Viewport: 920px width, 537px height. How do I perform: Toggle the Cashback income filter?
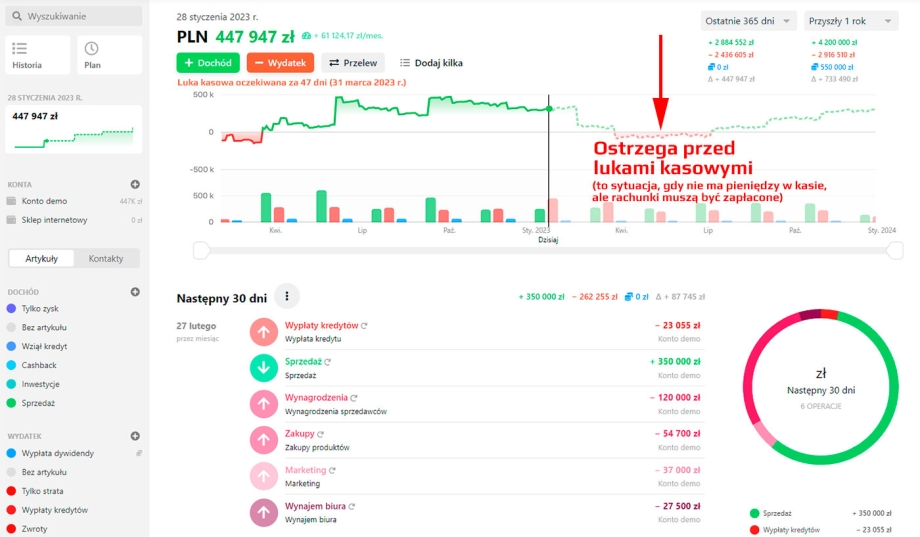[39, 365]
